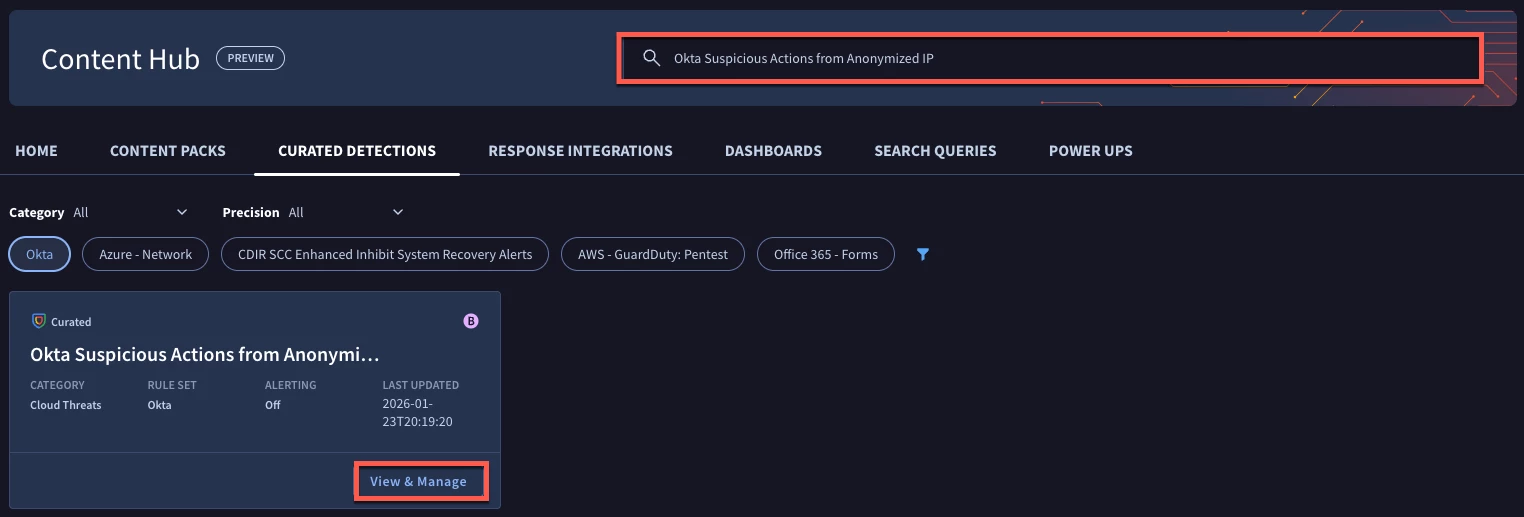Toggle the Office 365 - Forms chip
This screenshot has width=1524, height=517.
tap(826, 254)
